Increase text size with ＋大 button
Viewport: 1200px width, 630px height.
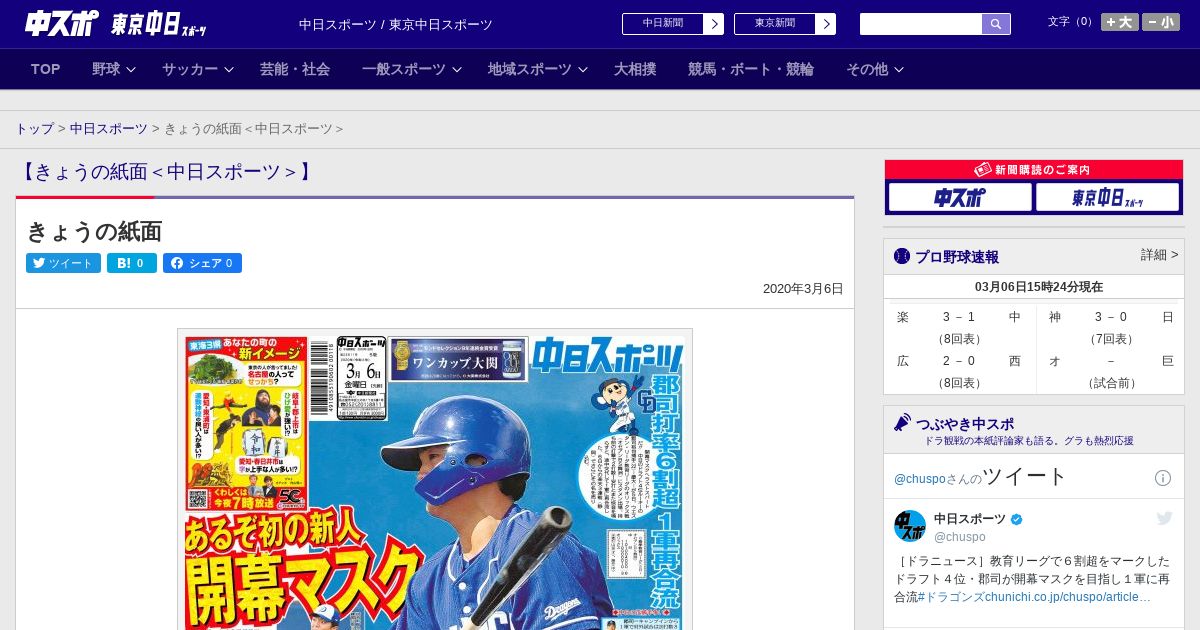(x=1120, y=22)
